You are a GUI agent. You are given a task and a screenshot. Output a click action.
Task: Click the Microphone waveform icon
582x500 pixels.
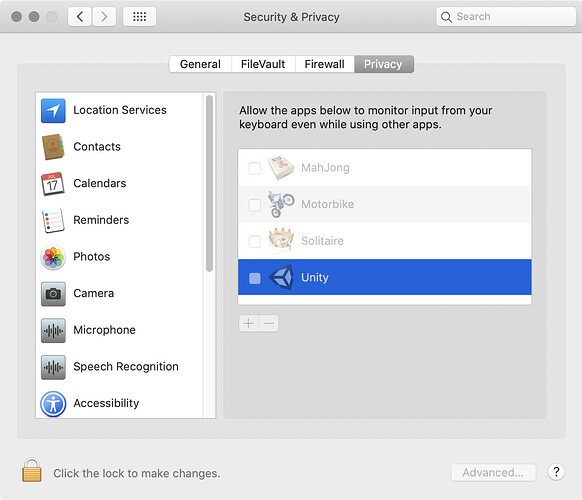(53, 330)
